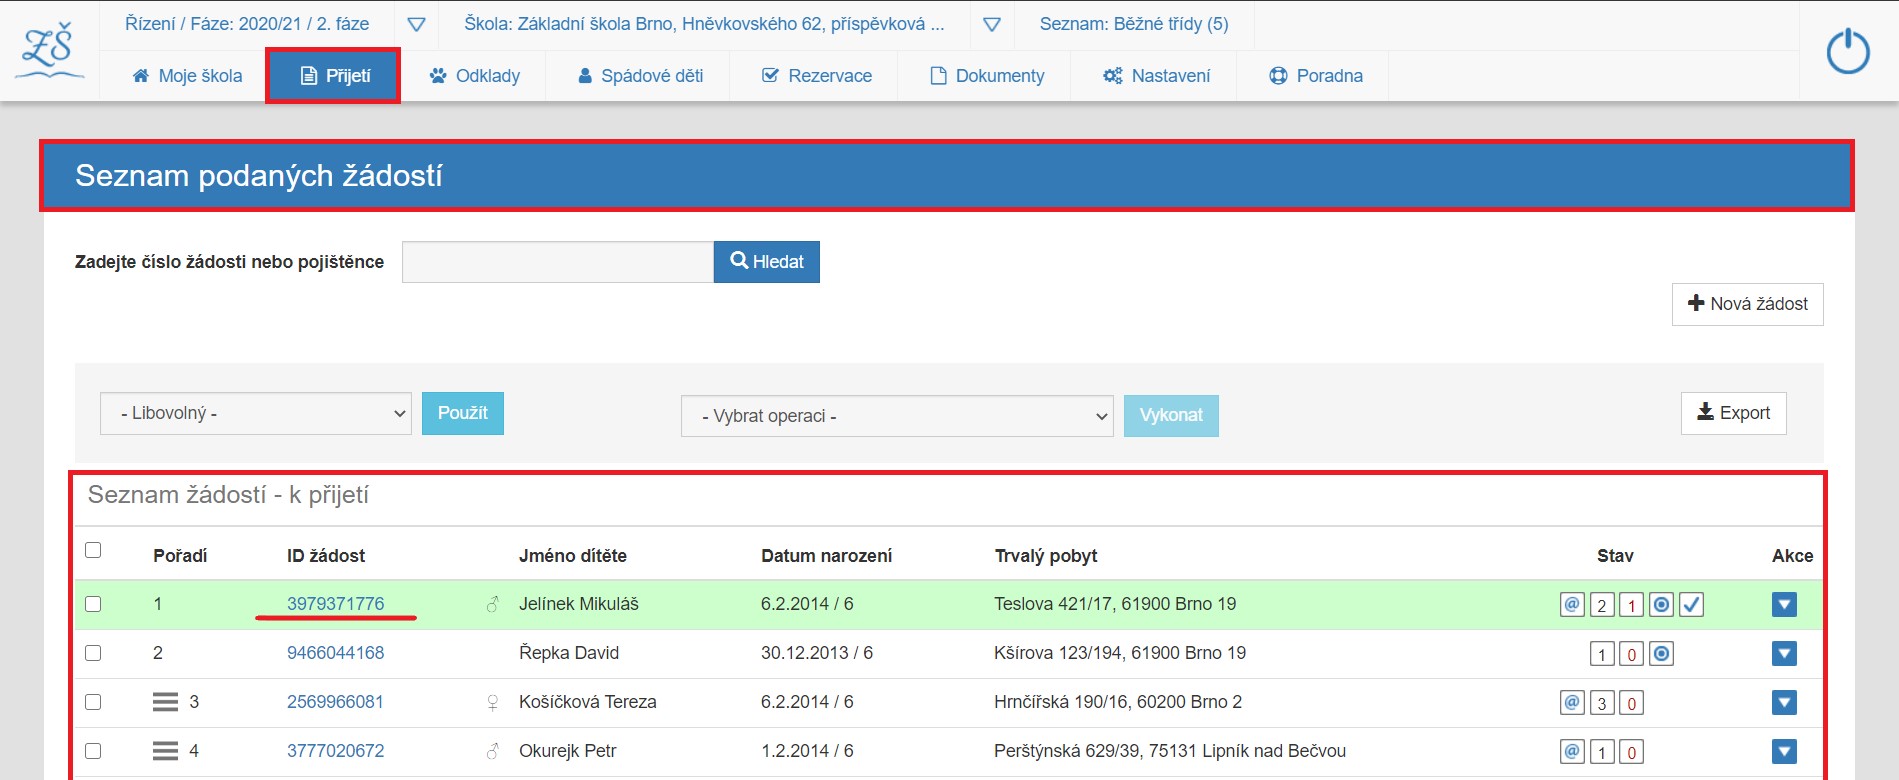Click the Hledat search button
1899x780 pixels.
767,262
